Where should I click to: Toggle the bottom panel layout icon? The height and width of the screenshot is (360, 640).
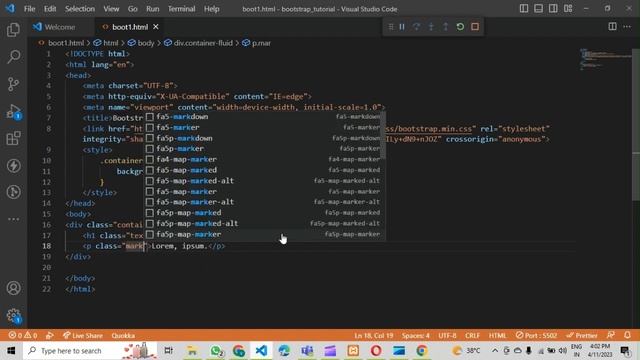click(538, 9)
